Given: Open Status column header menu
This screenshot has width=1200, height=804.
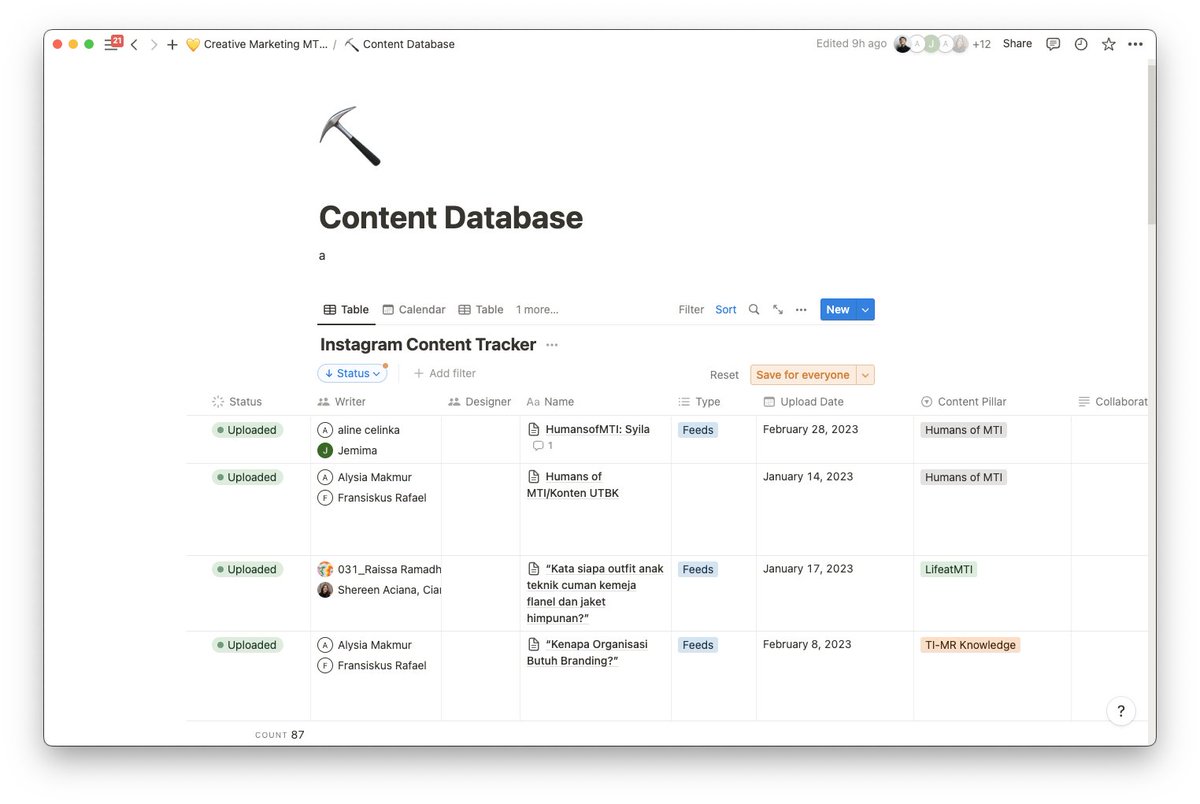Looking at the screenshot, I should pos(237,402).
